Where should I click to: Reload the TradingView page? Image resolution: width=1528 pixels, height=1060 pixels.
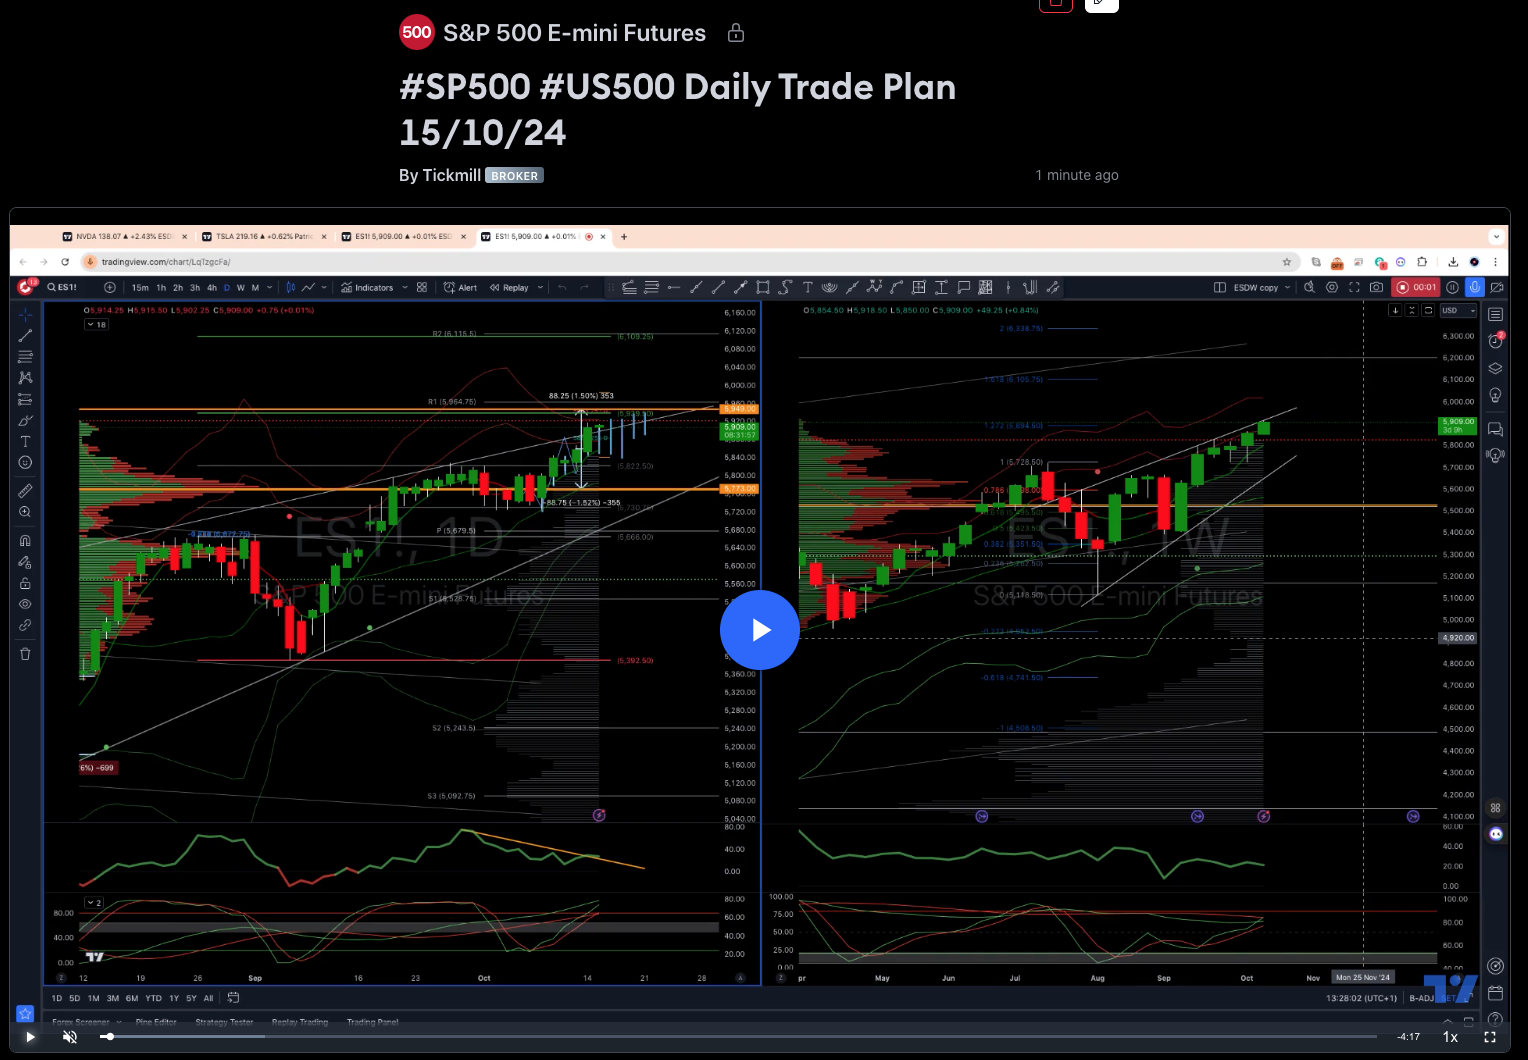pos(65,262)
